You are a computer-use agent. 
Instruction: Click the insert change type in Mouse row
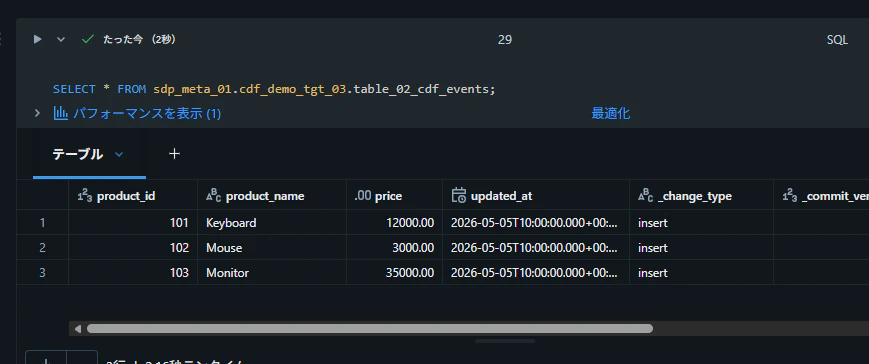(702, 248)
